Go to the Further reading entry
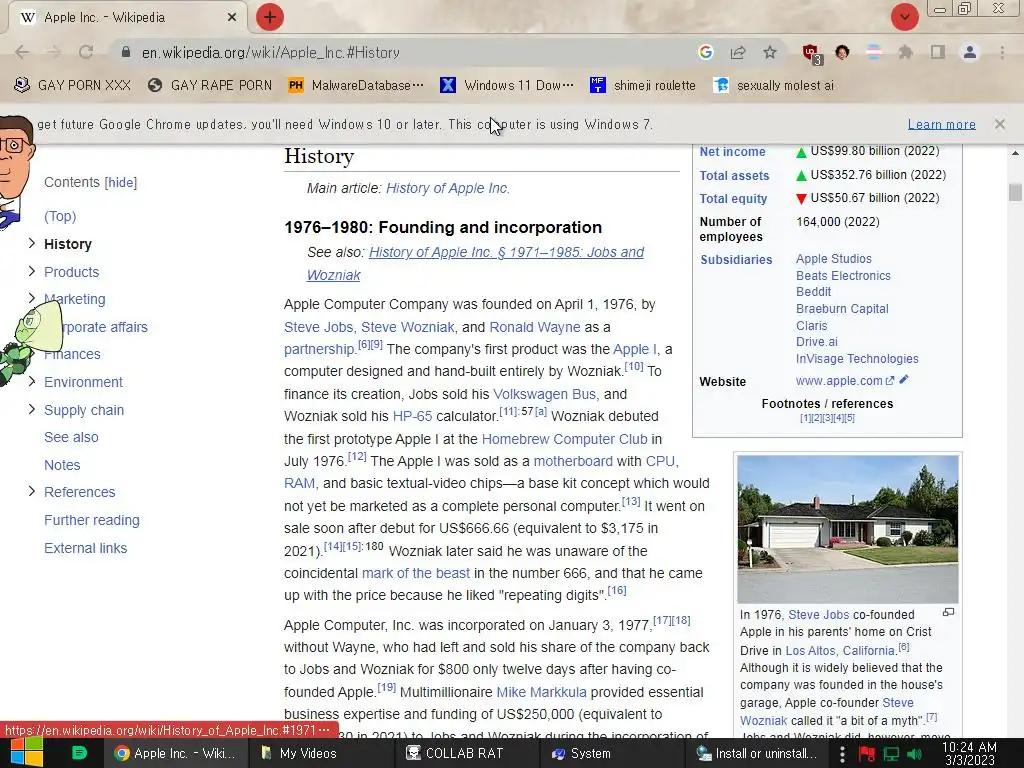1024x768 pixels. point(91,520)
